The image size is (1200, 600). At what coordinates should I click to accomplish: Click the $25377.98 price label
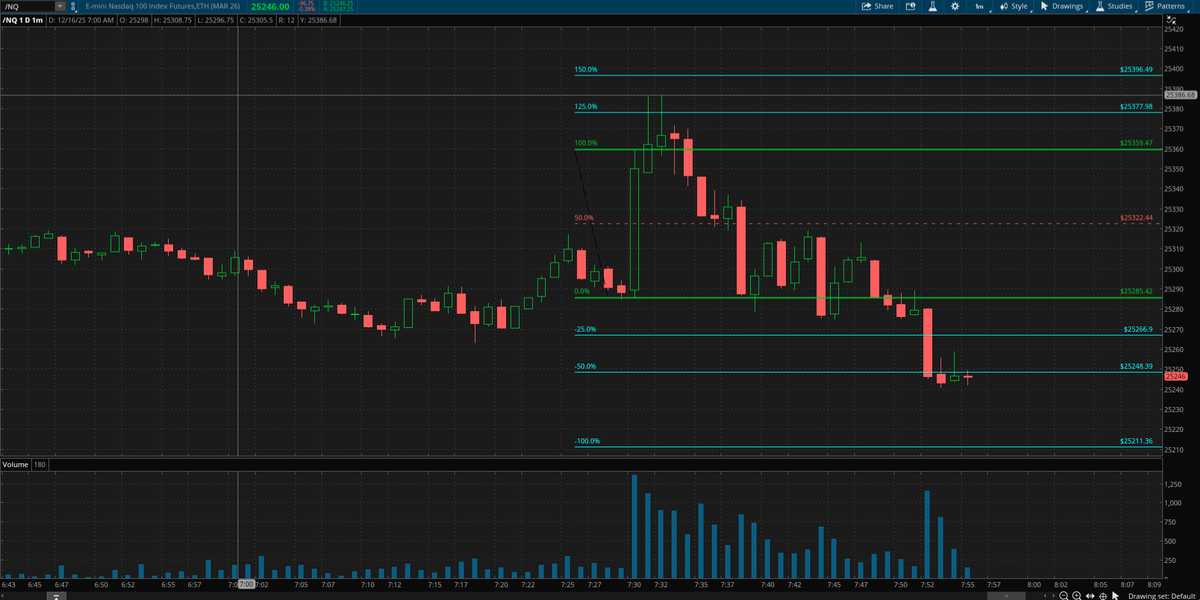pos(1137,107)
